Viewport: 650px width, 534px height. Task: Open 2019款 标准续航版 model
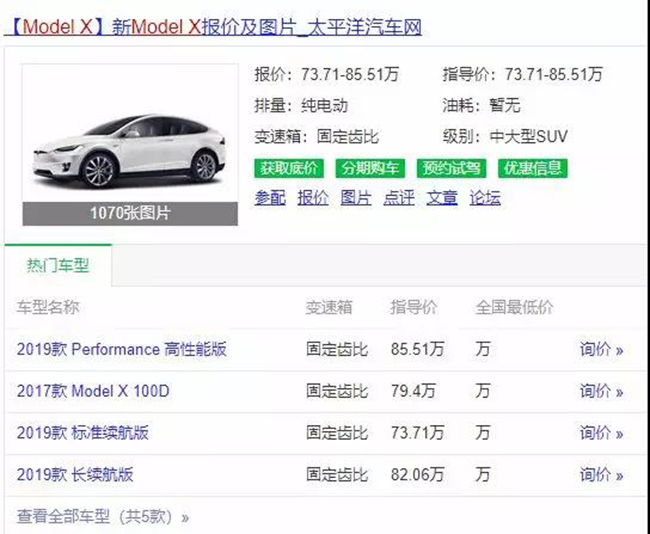82,433
